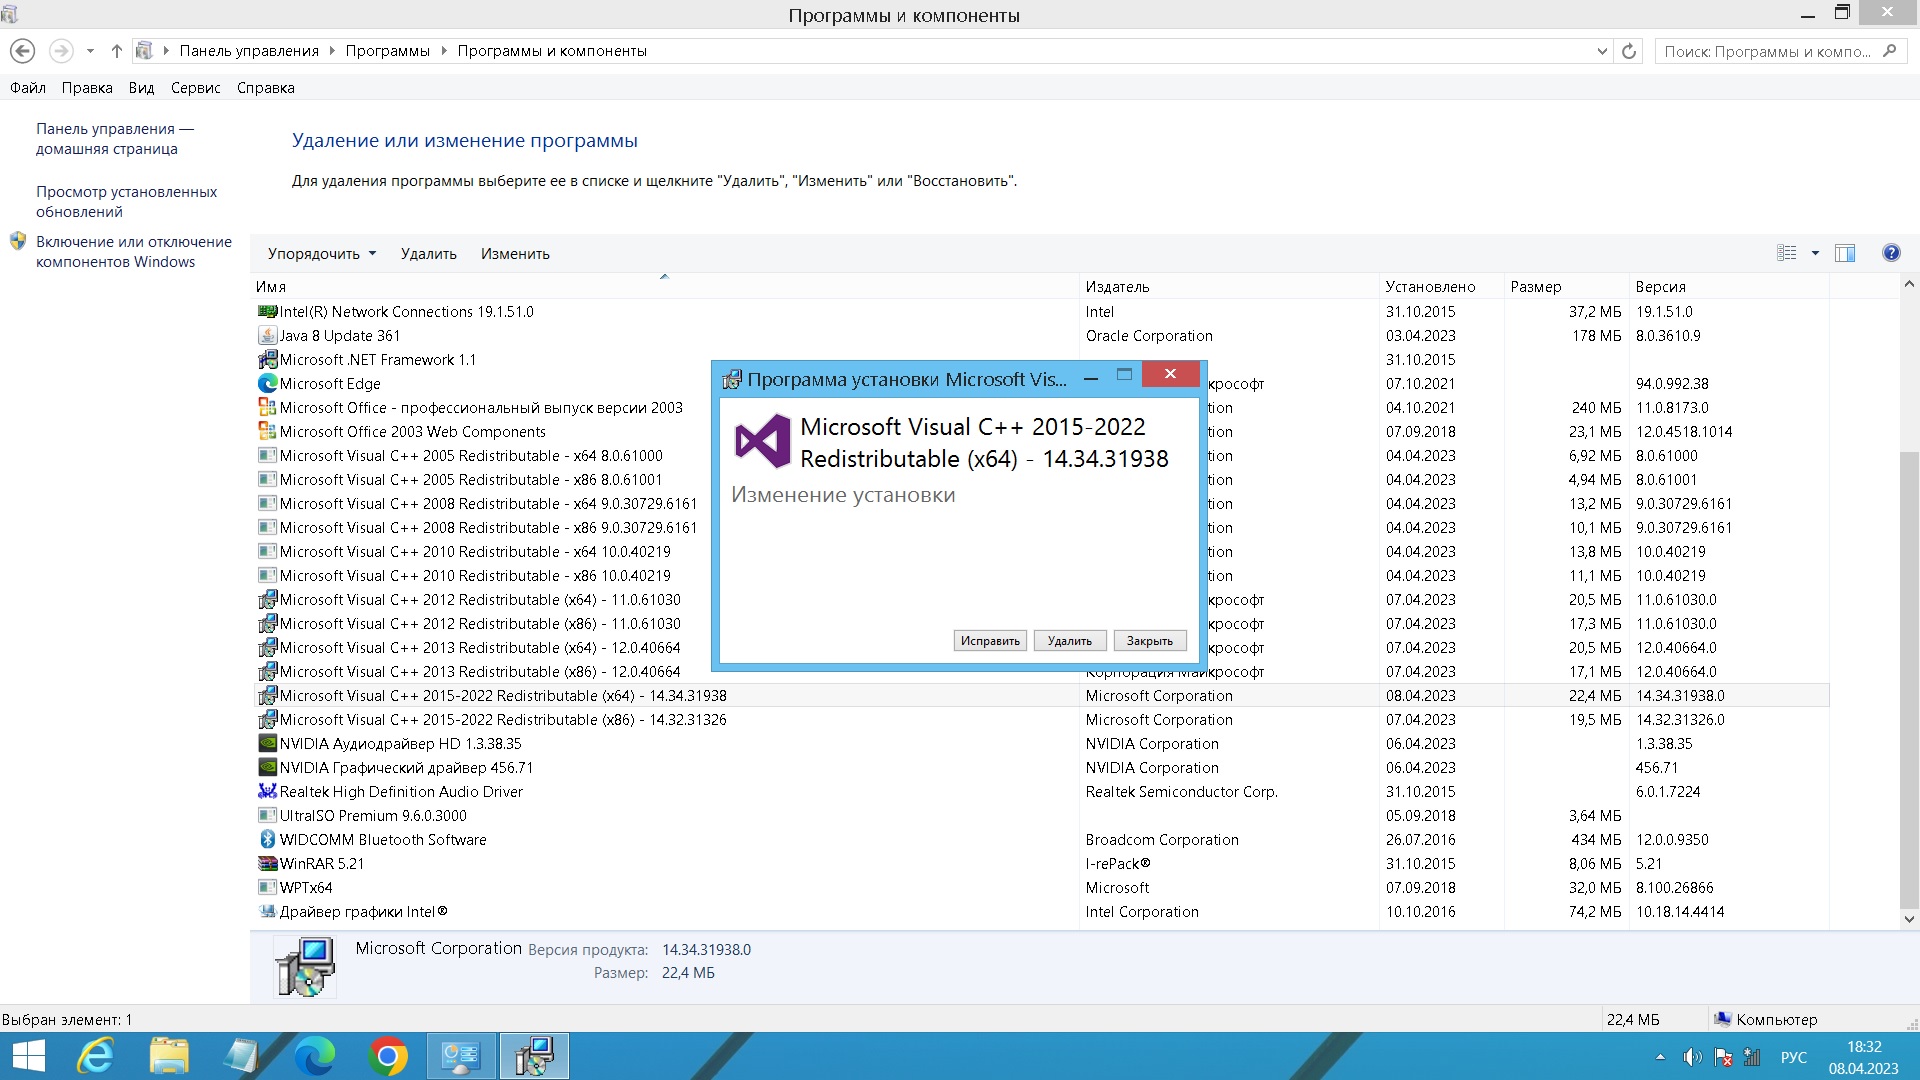Open Microsoft Edge from taskbar

click(x=314, y=1056)
